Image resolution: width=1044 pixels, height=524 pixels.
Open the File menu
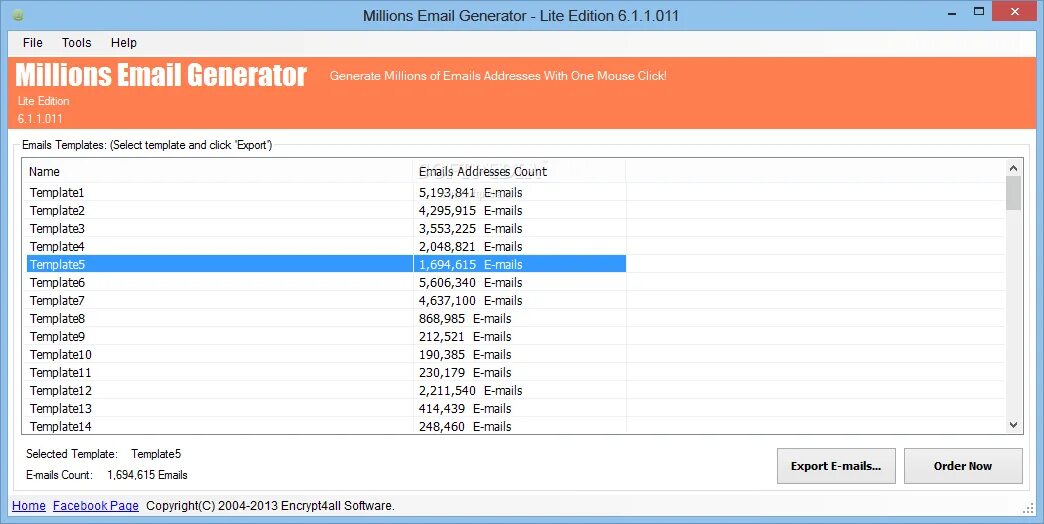coord(33,43)
